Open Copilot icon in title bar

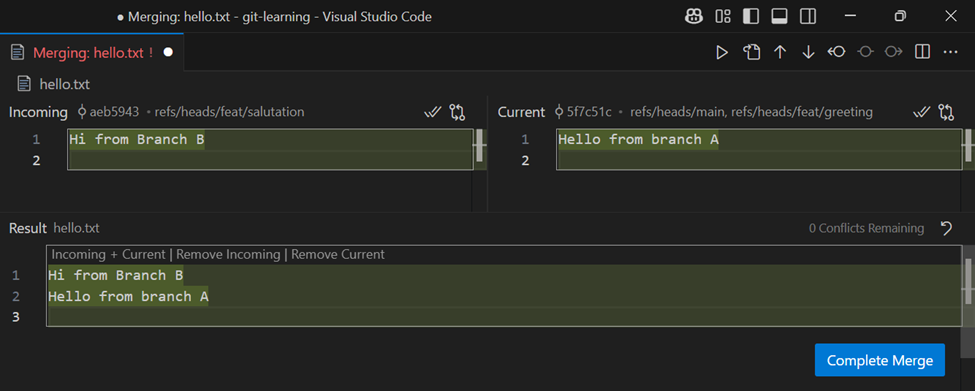(694, 17)
